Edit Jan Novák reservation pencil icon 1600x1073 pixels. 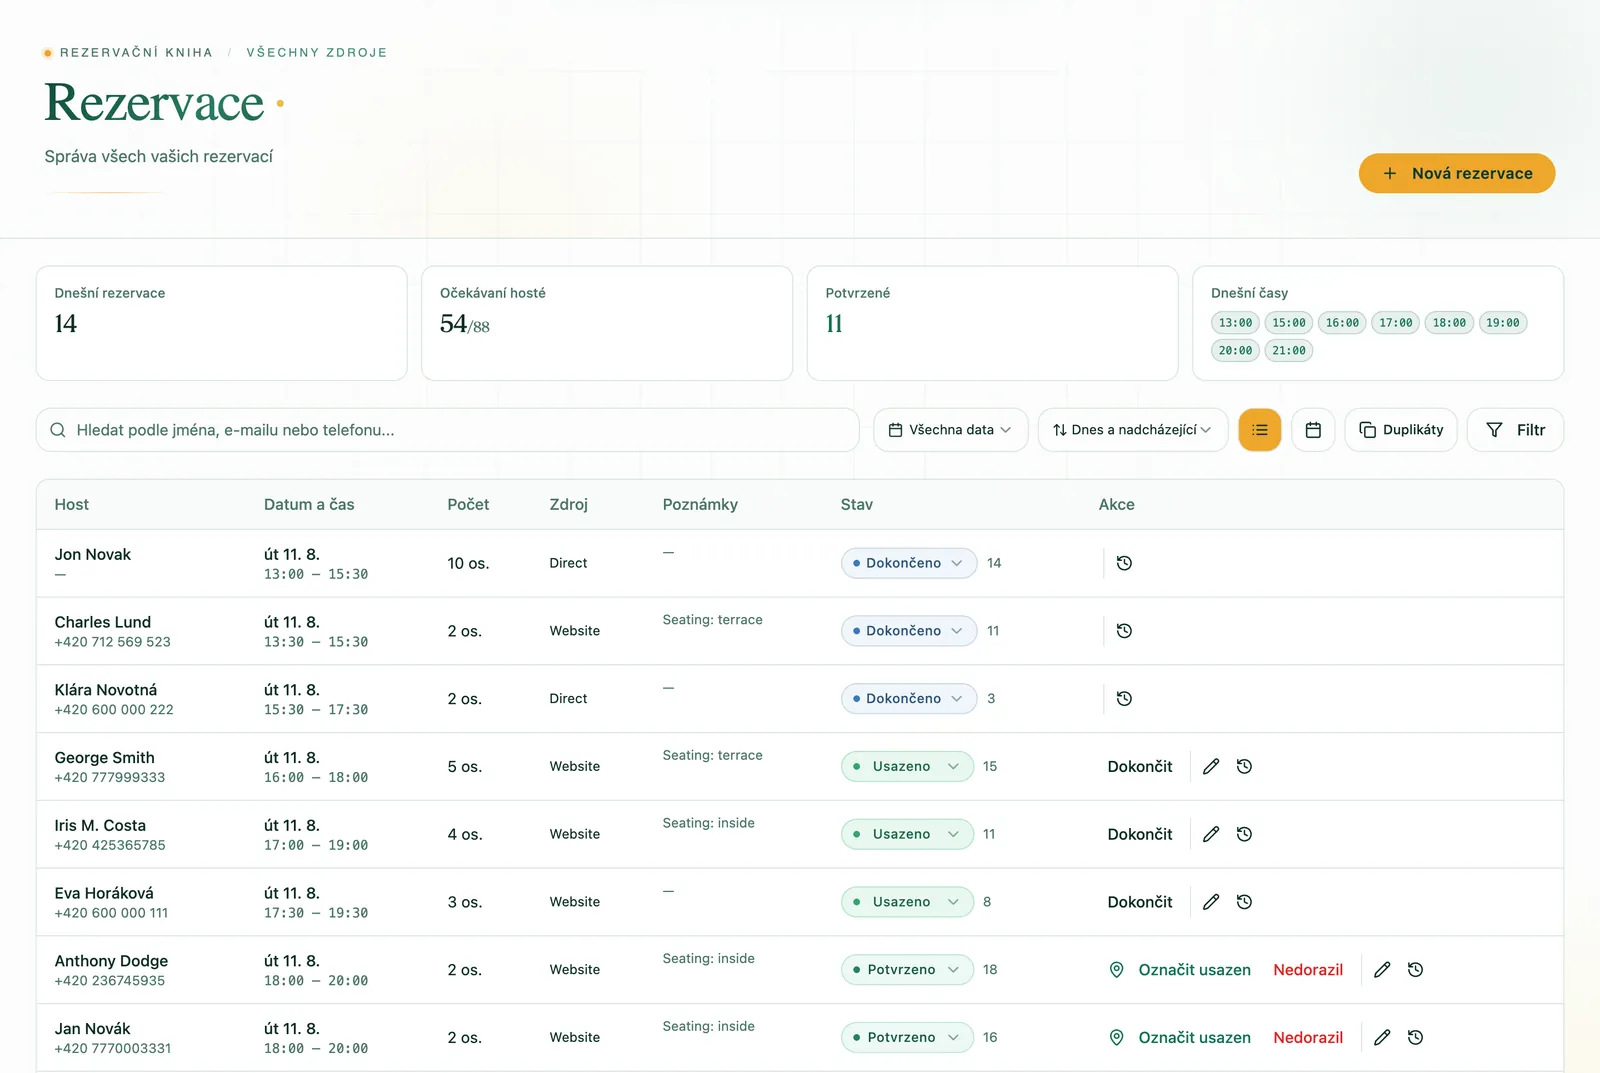coord(1382,1038)
